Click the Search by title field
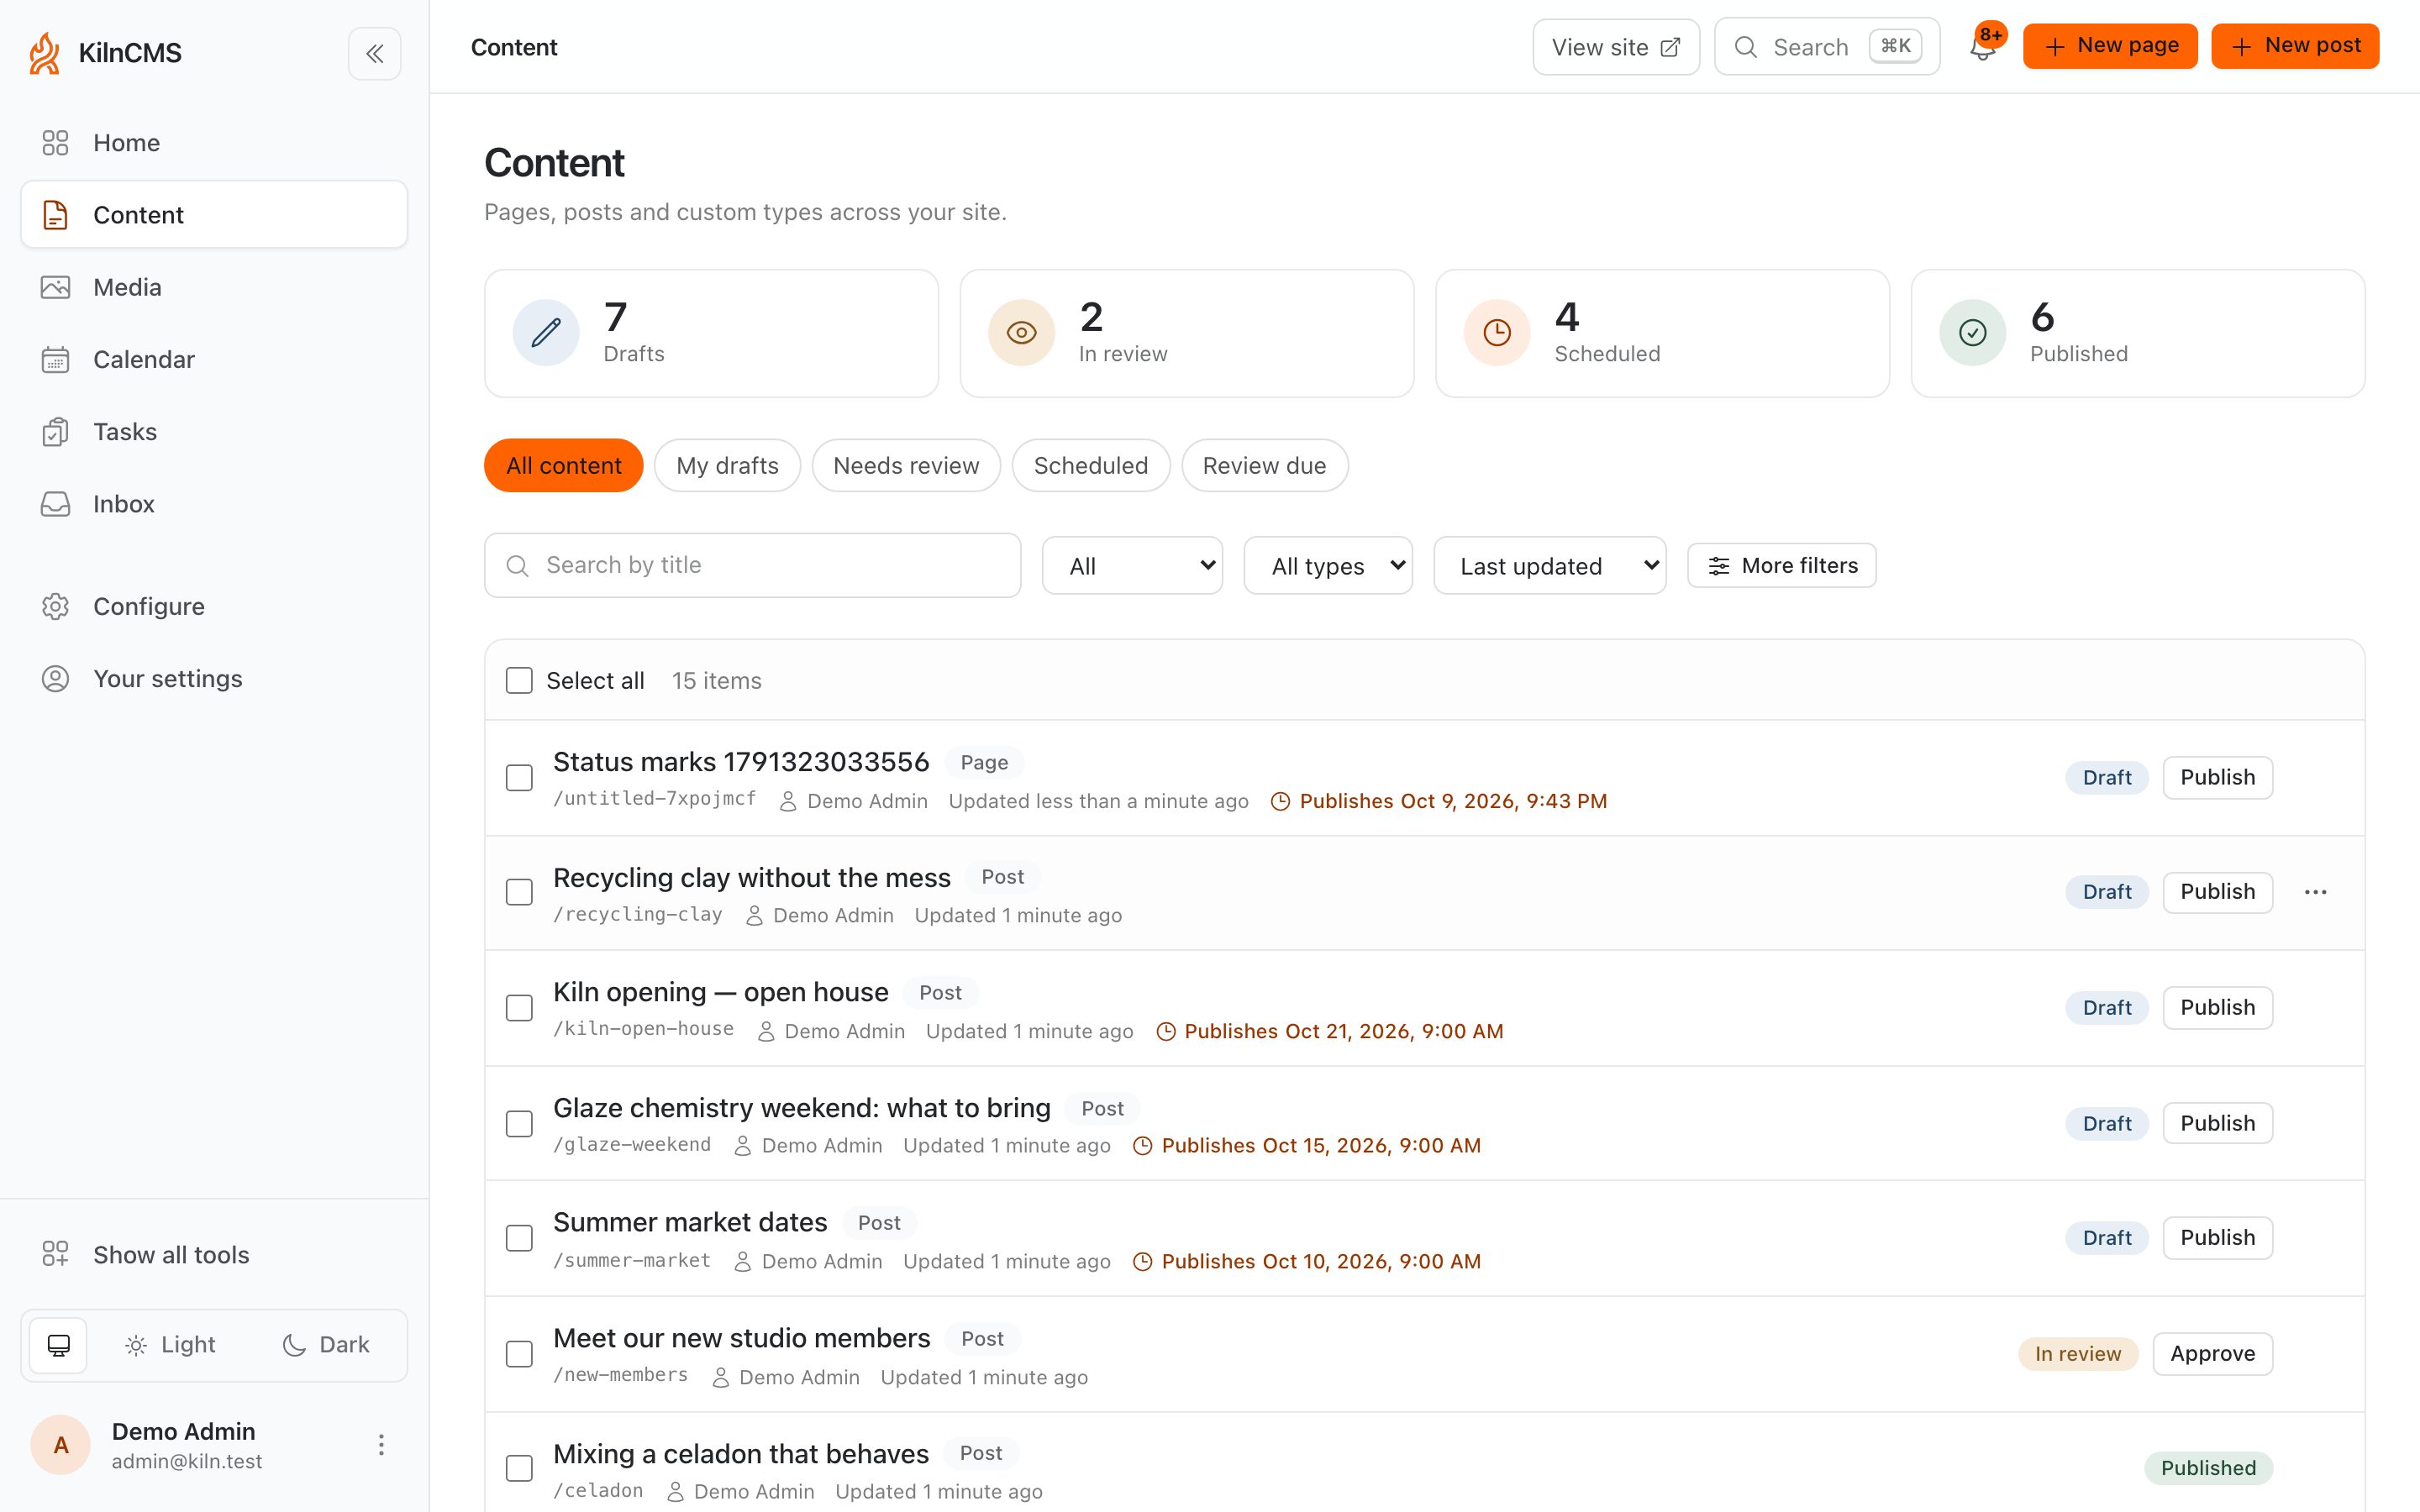The height and width of the screenshot is (1512, 2420). coord(752,565)
